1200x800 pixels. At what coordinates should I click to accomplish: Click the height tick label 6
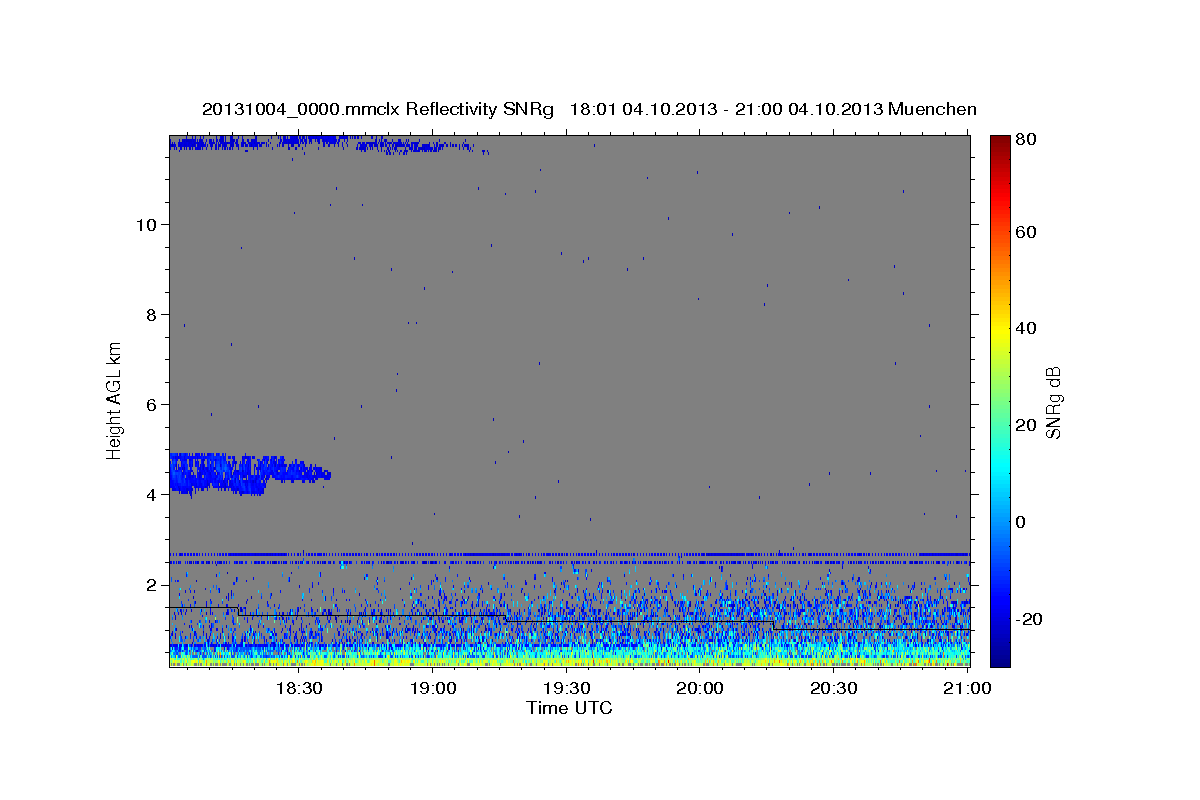150,405
